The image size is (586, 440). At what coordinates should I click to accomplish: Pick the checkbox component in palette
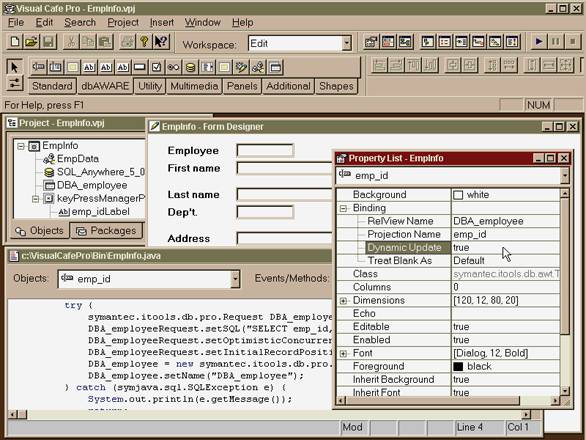point(157,67)
